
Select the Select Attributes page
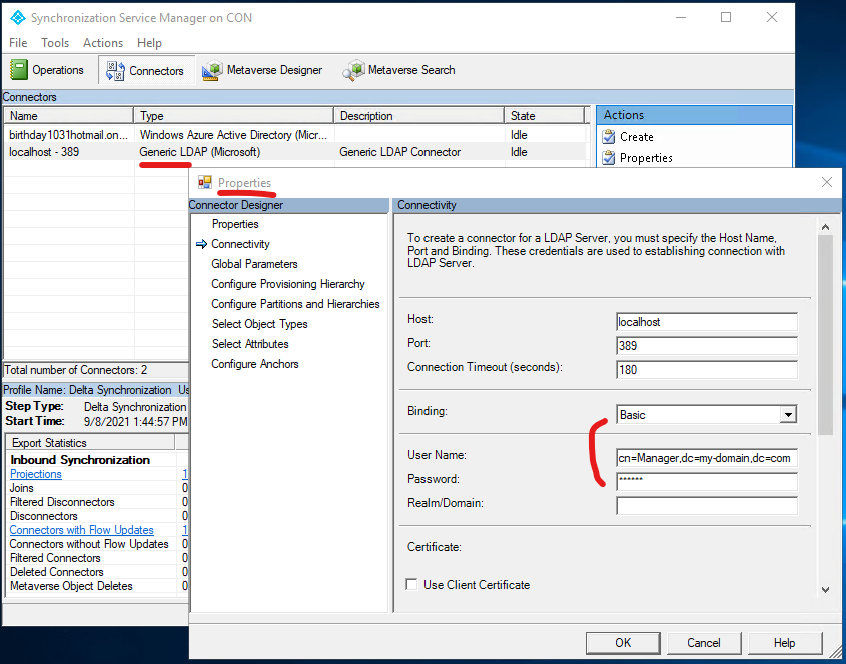point(250,344)
